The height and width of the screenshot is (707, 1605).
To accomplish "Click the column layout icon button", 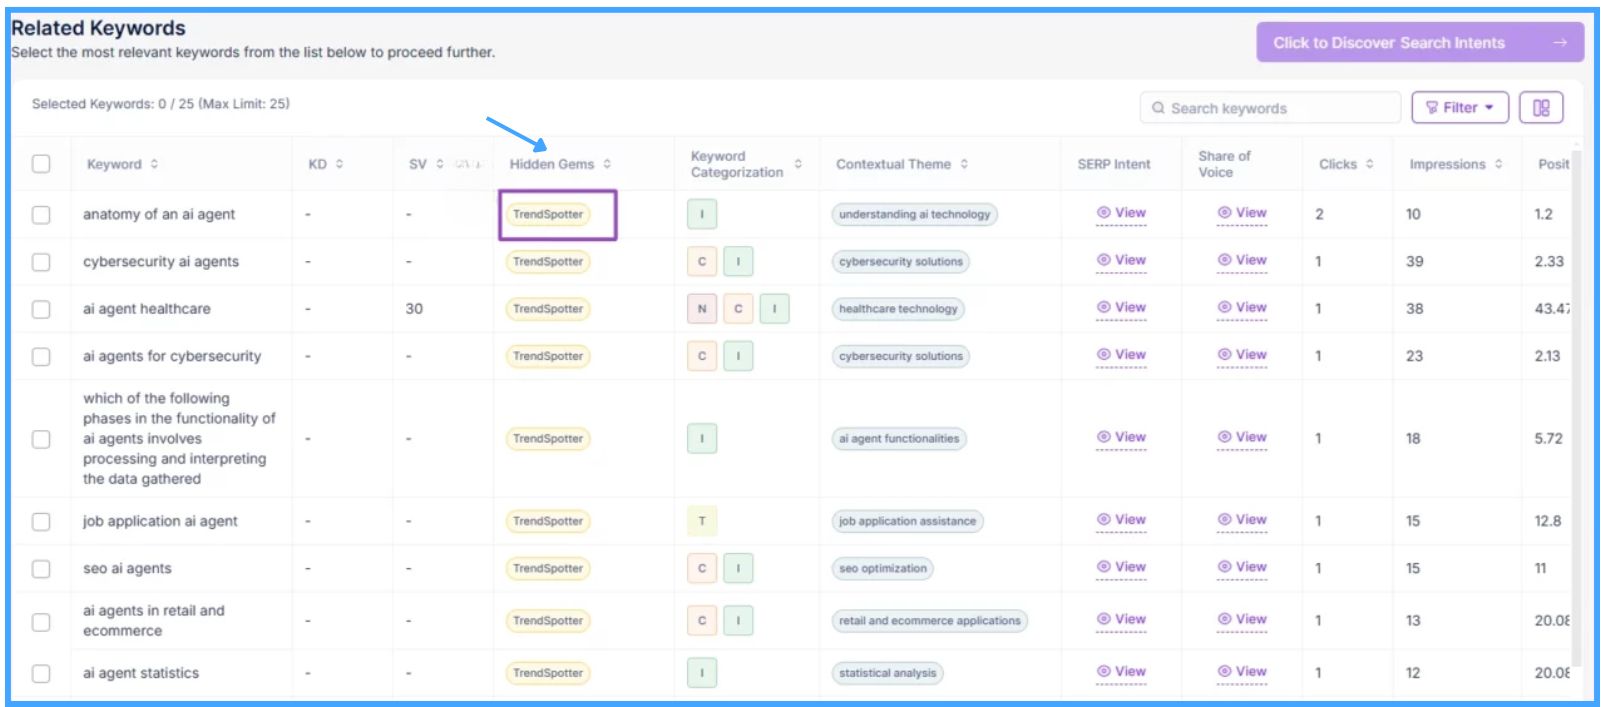I will [1540, 108].
